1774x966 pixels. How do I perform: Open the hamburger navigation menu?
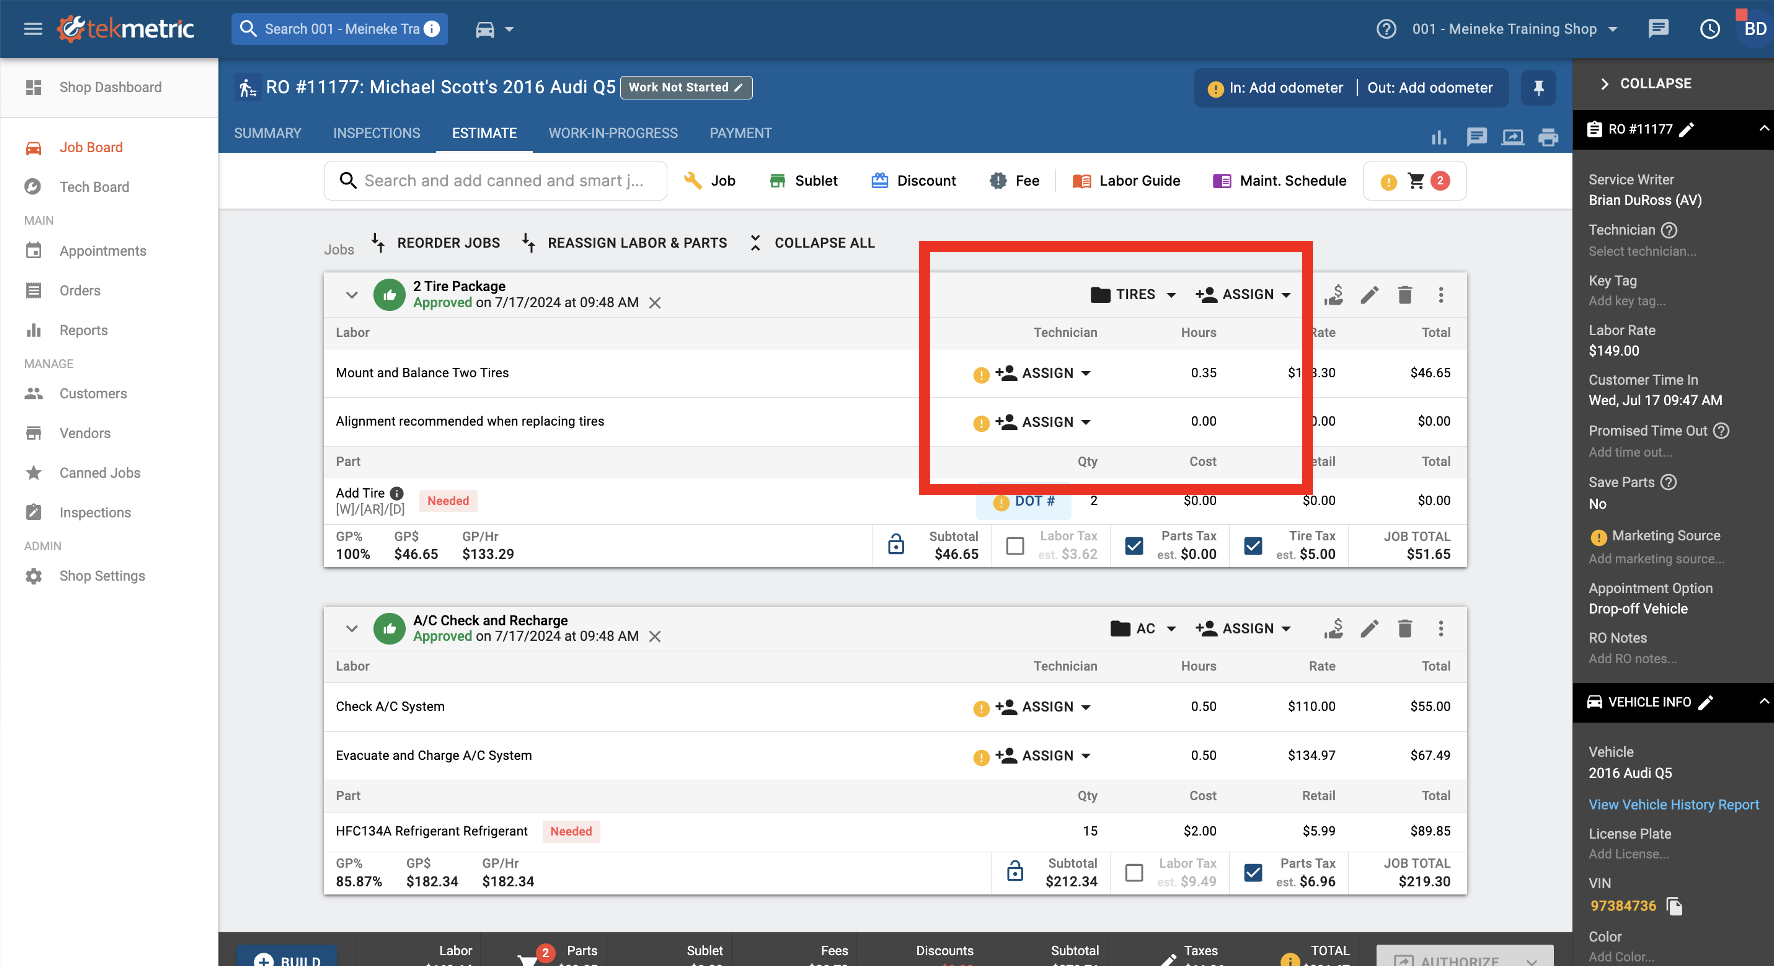click(x=33, y=29)
